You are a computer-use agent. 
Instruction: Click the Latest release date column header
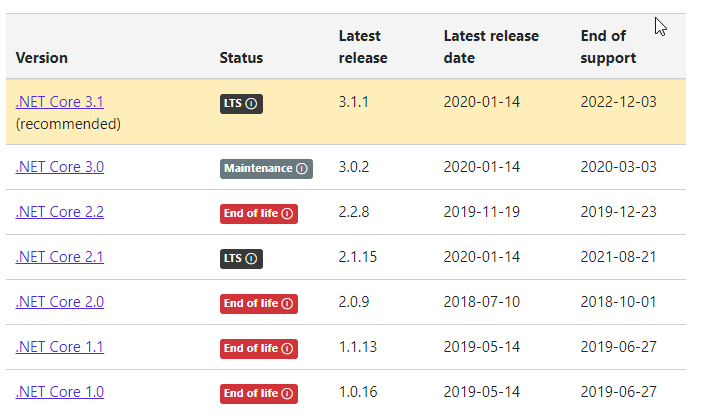pyautogui.click(x=491, y=47)
